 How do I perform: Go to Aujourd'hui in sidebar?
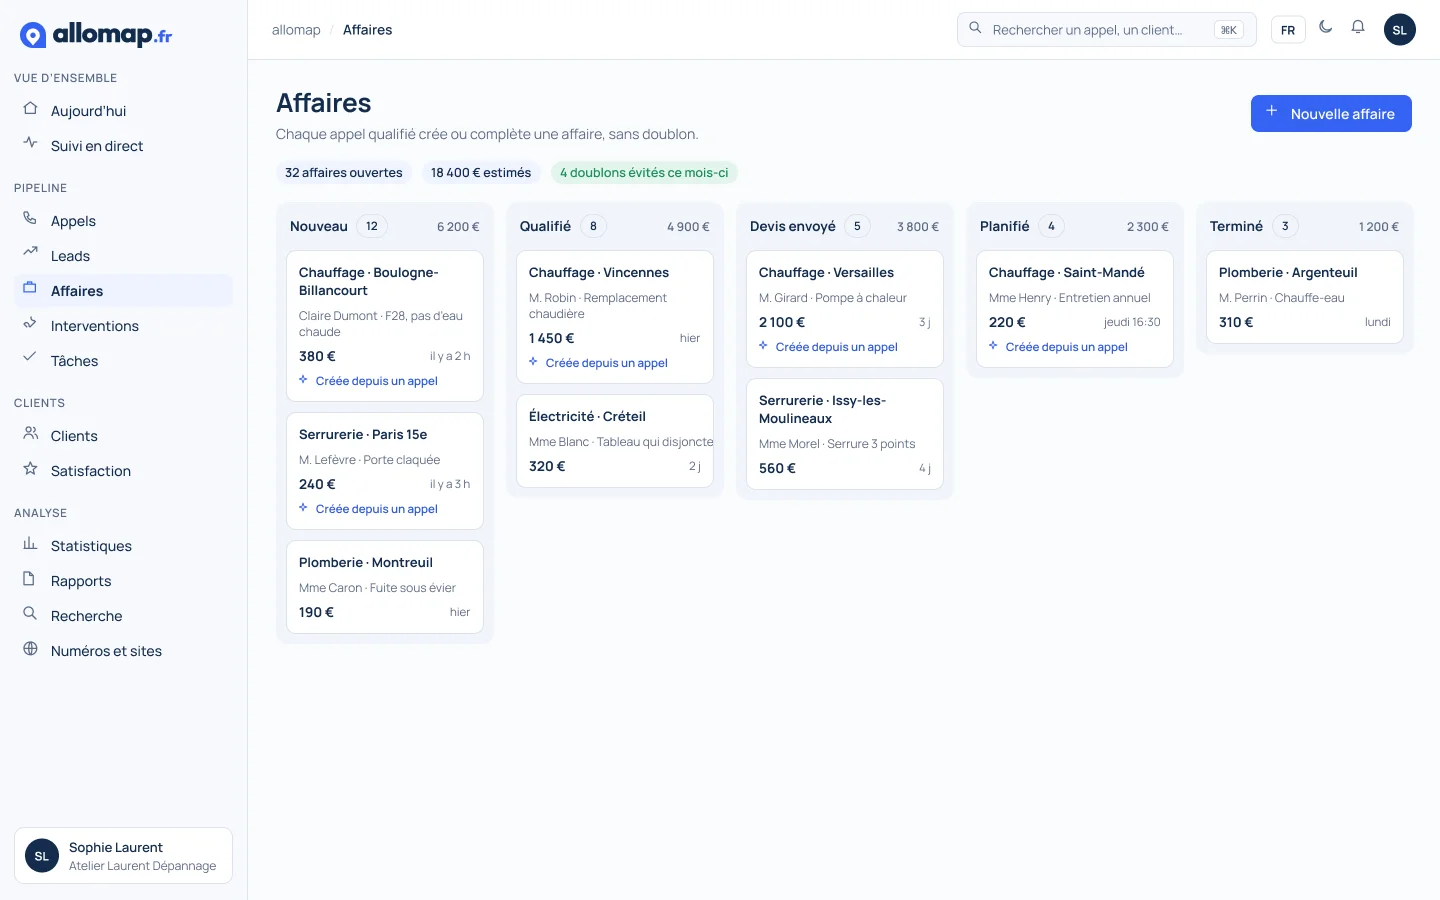[123, 111]
